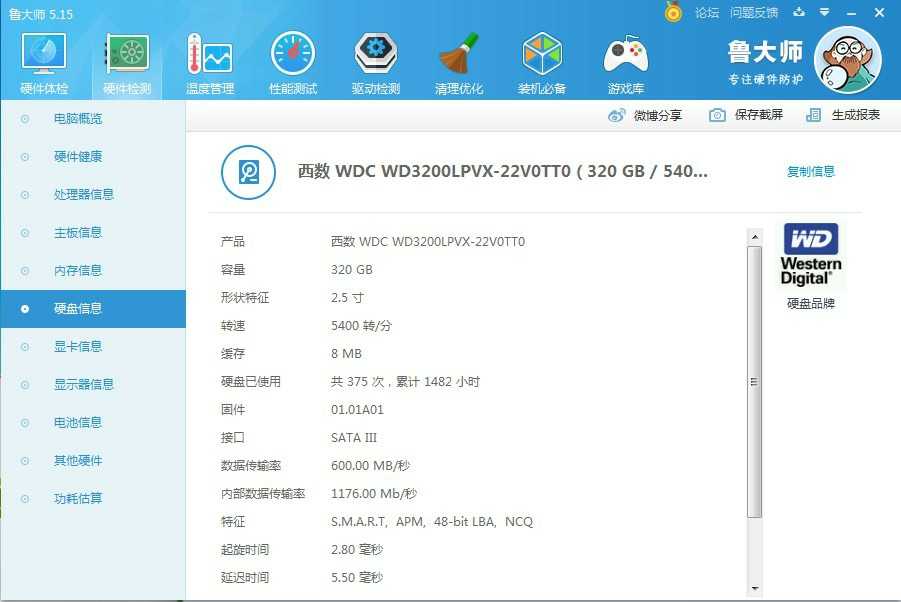
Task: Click the camera icon for saving screenshot
Action: [x=717, y=115]
